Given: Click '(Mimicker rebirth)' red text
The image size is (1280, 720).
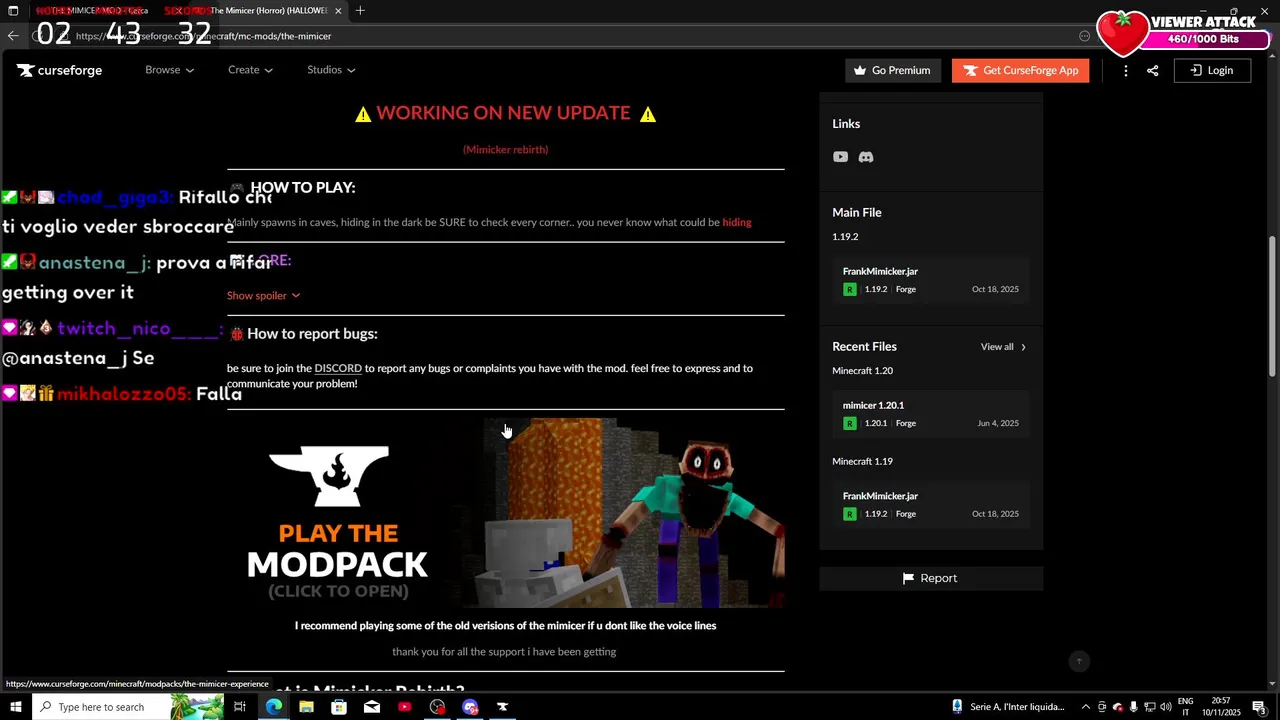Looking at the screenshot, I should click(x=505, y=149).
